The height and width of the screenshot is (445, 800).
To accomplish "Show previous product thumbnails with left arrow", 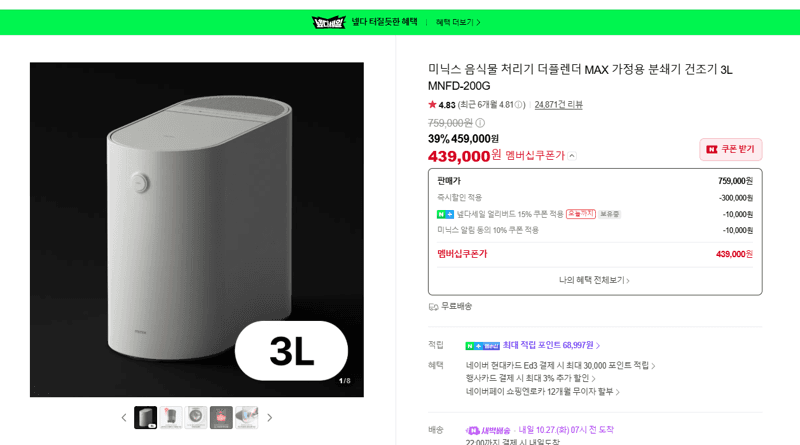I will coord(124,417).
